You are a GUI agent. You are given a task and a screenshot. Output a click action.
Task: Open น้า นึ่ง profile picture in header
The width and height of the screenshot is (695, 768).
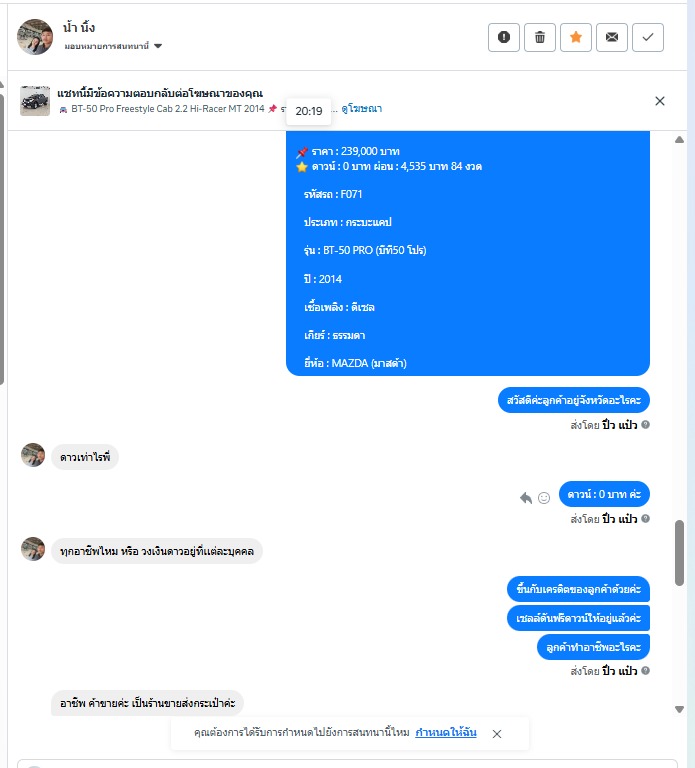point(35,37)
